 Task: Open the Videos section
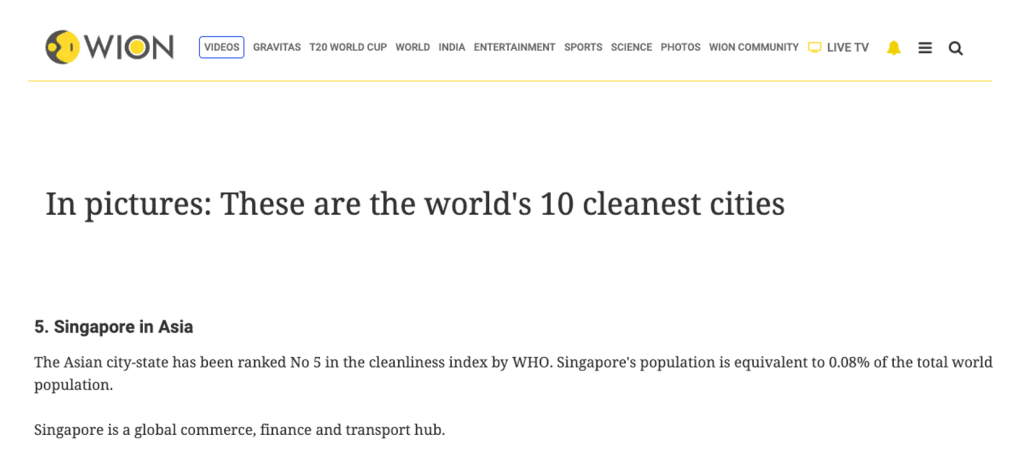(221, 47)
